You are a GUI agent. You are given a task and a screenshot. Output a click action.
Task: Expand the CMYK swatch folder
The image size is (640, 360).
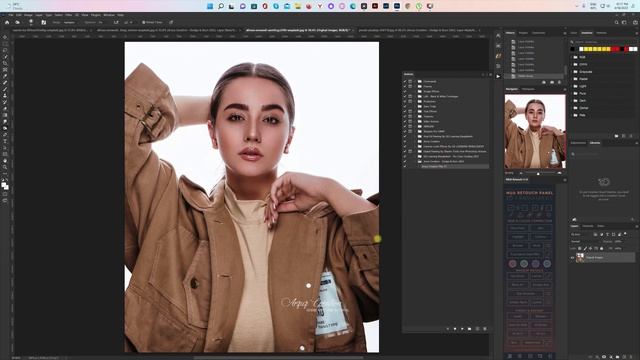pyautogui.click(x=572, y=64)
